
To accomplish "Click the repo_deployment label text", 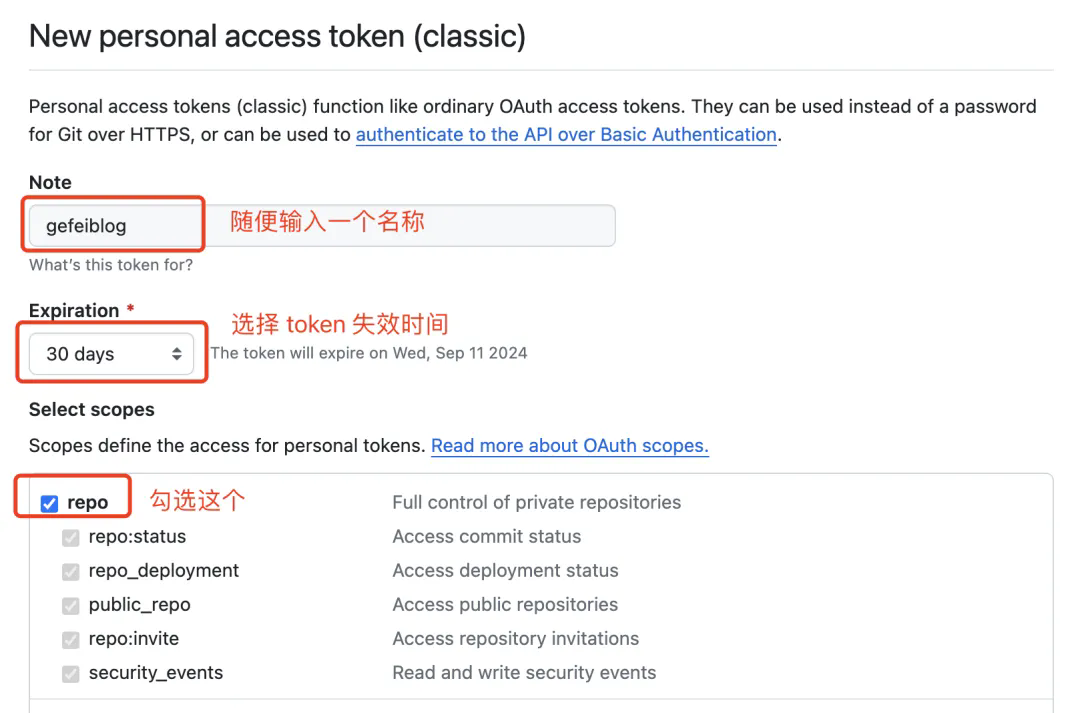I will pyautogui.click(x=163, y=570).
